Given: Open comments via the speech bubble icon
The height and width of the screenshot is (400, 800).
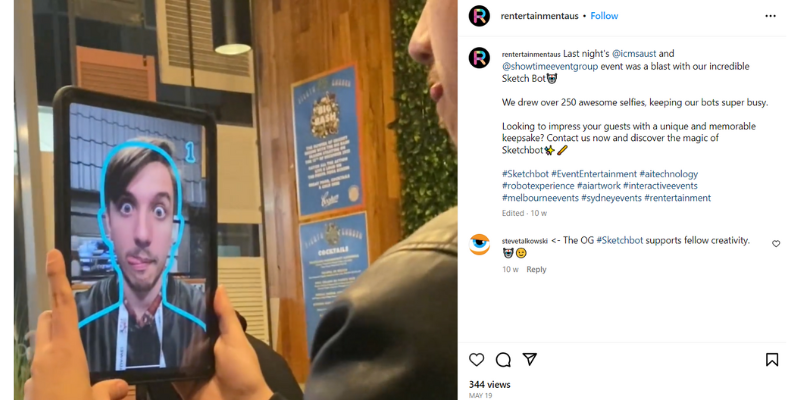Looking at the screenshot, I should 503,360.
